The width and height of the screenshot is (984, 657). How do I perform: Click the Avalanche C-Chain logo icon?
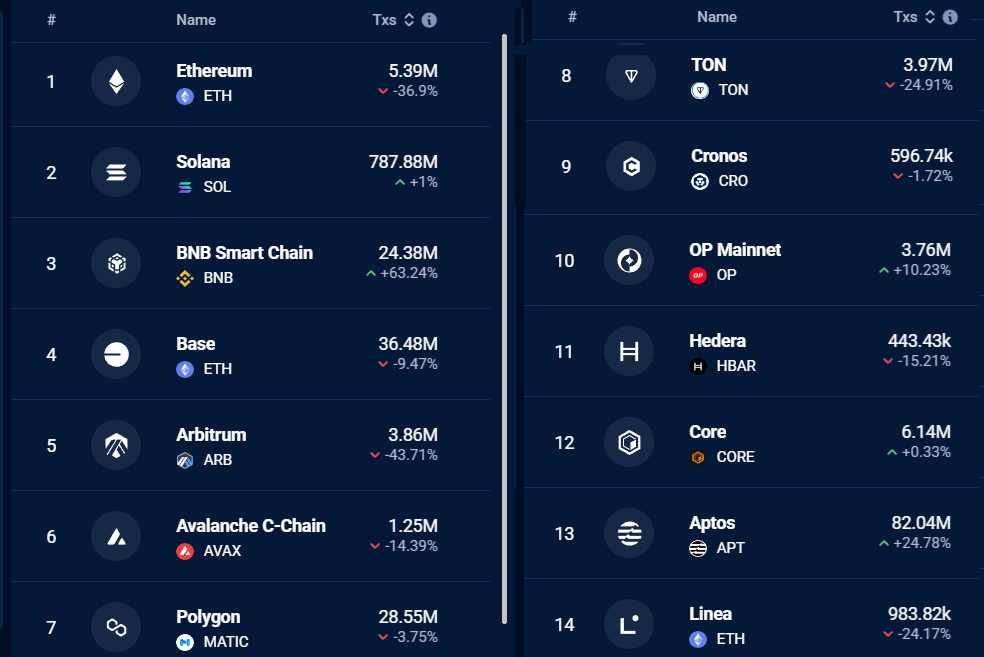116,537
